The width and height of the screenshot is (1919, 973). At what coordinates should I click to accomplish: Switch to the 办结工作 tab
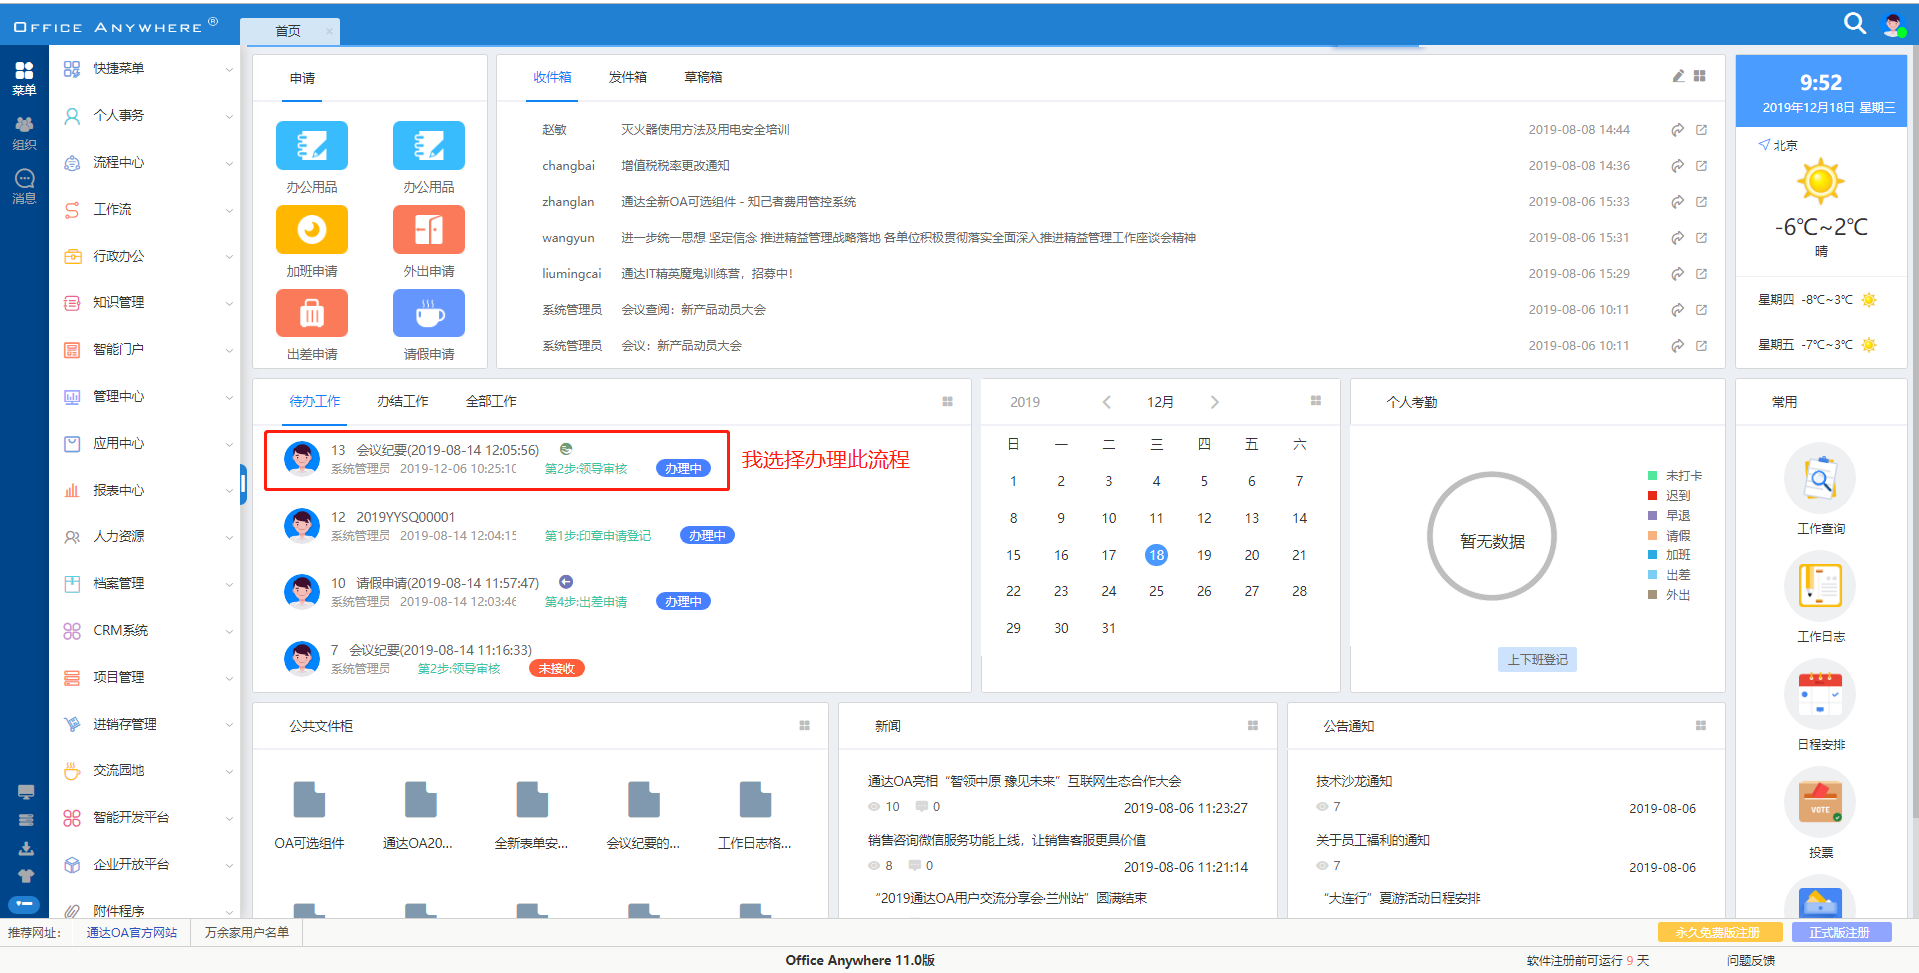(x=402, y=401)
